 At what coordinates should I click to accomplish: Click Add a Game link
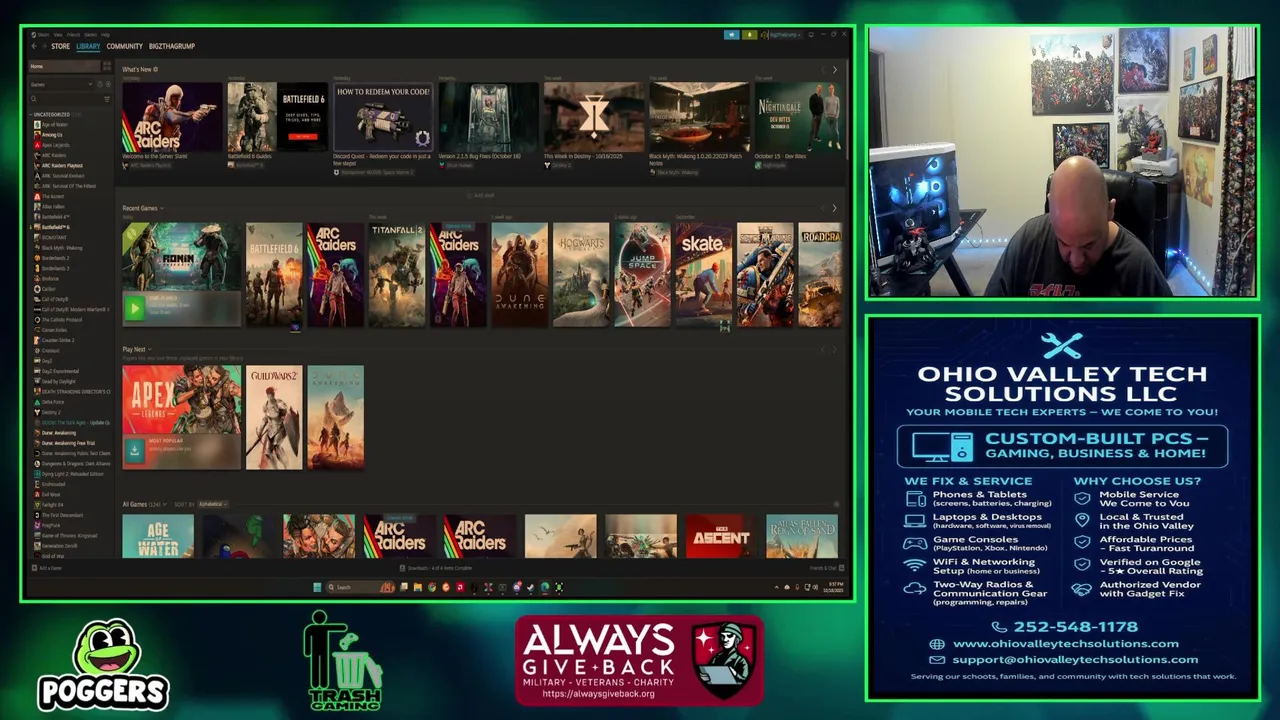50,568
